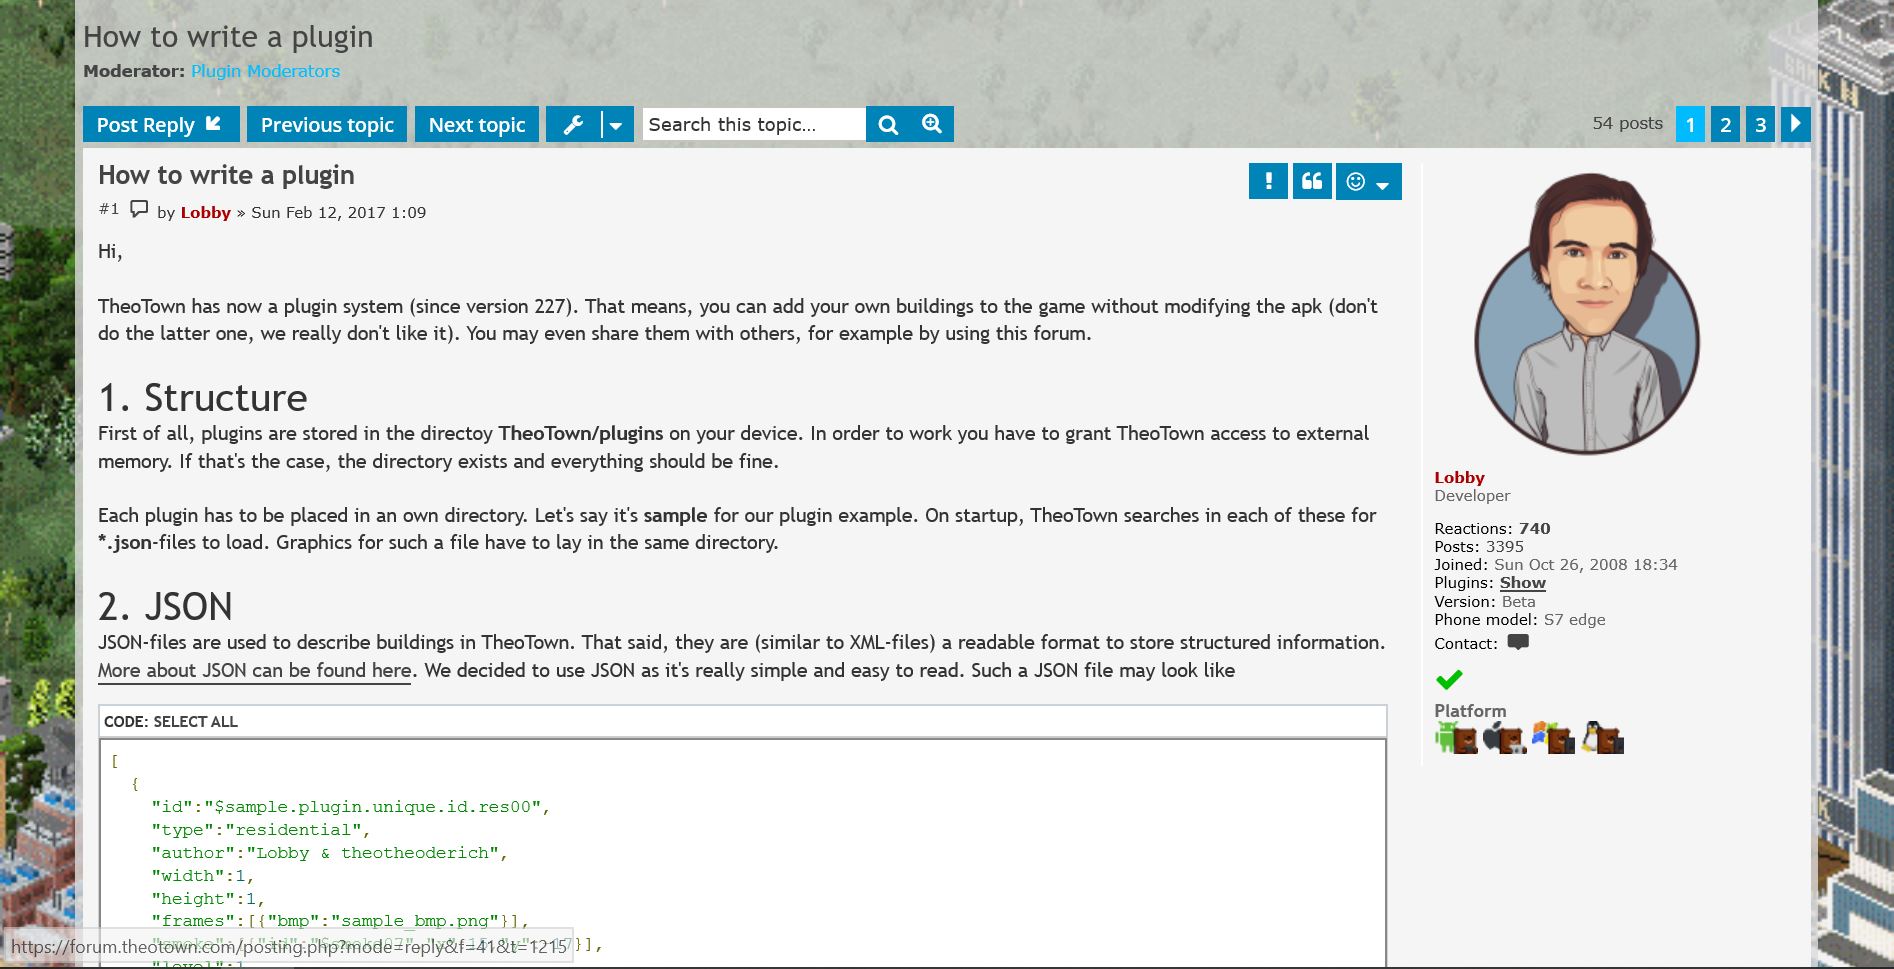Click the '2. JSON' heading
The width and height of the screenshot is (1894, 969).
(x=165, y=607)
